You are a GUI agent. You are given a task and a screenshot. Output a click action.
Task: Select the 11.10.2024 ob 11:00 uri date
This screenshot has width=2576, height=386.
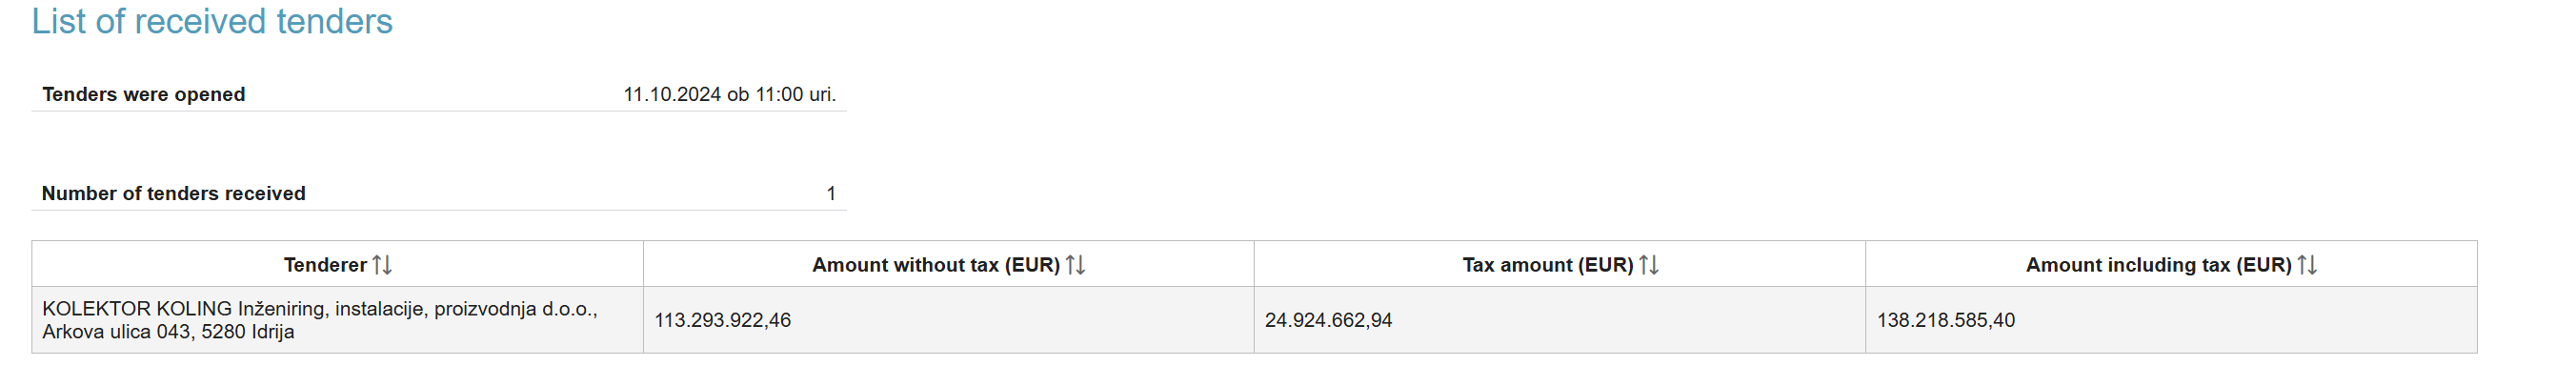[729, 95]
